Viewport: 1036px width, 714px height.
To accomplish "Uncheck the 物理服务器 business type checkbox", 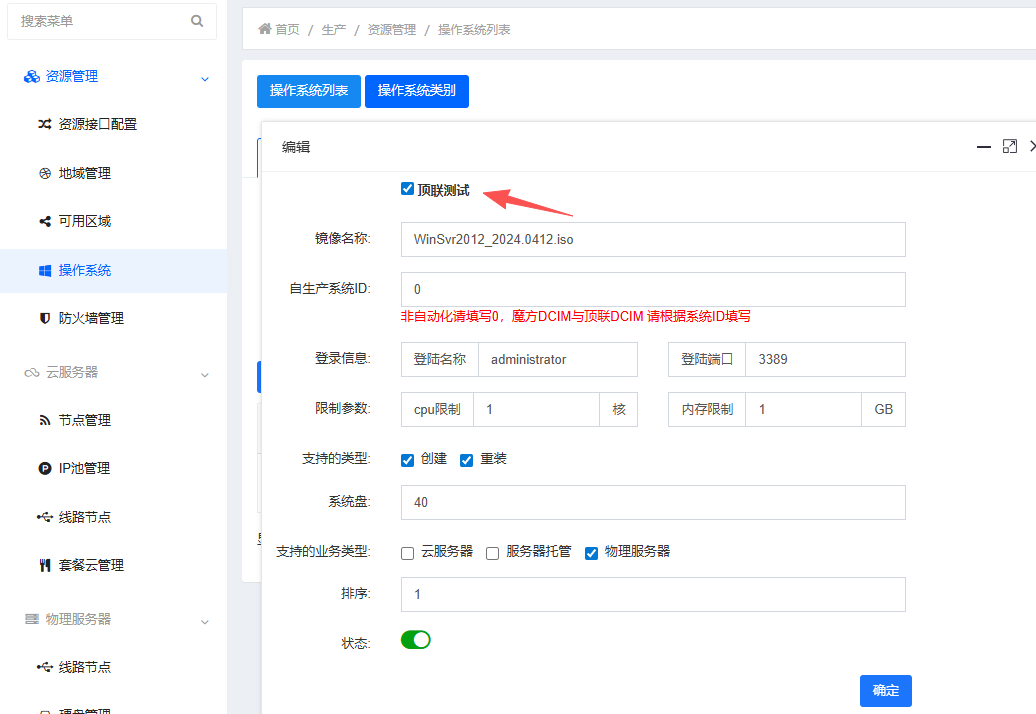I will [x=591, y=553].
